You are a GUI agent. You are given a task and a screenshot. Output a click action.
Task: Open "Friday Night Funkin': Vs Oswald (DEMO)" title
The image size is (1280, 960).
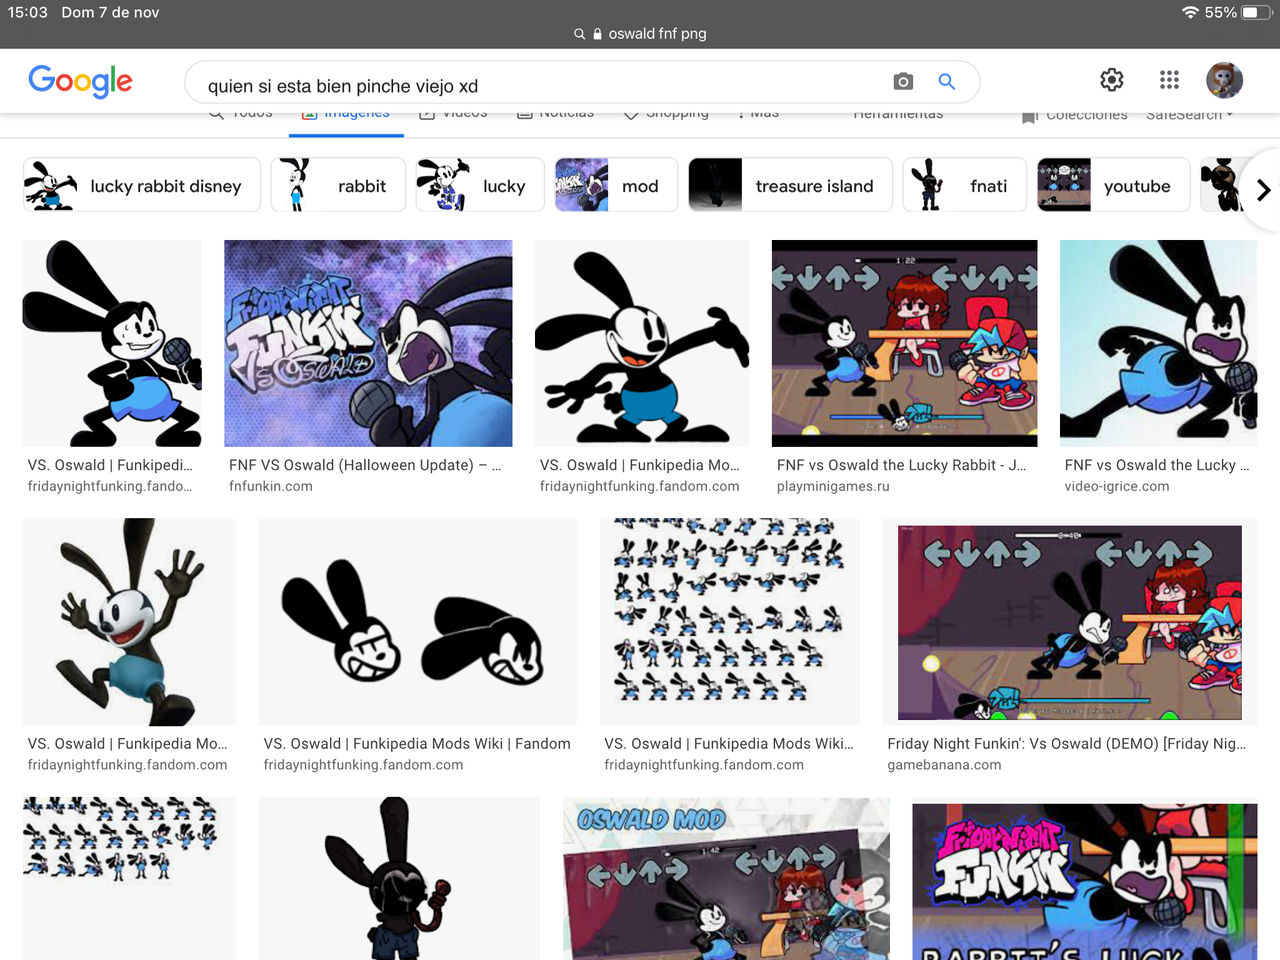[1067, 744]
